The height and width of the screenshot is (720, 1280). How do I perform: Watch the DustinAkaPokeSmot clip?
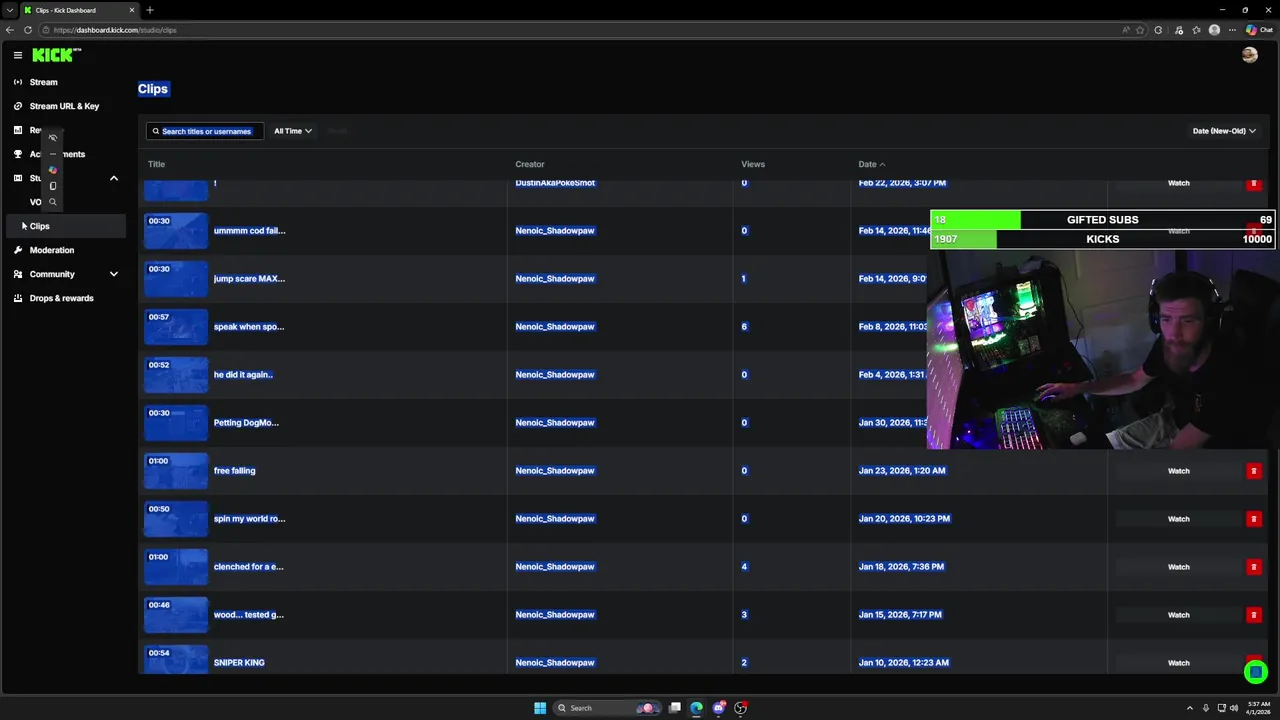pyautogui.click(x=1179, y=183)
